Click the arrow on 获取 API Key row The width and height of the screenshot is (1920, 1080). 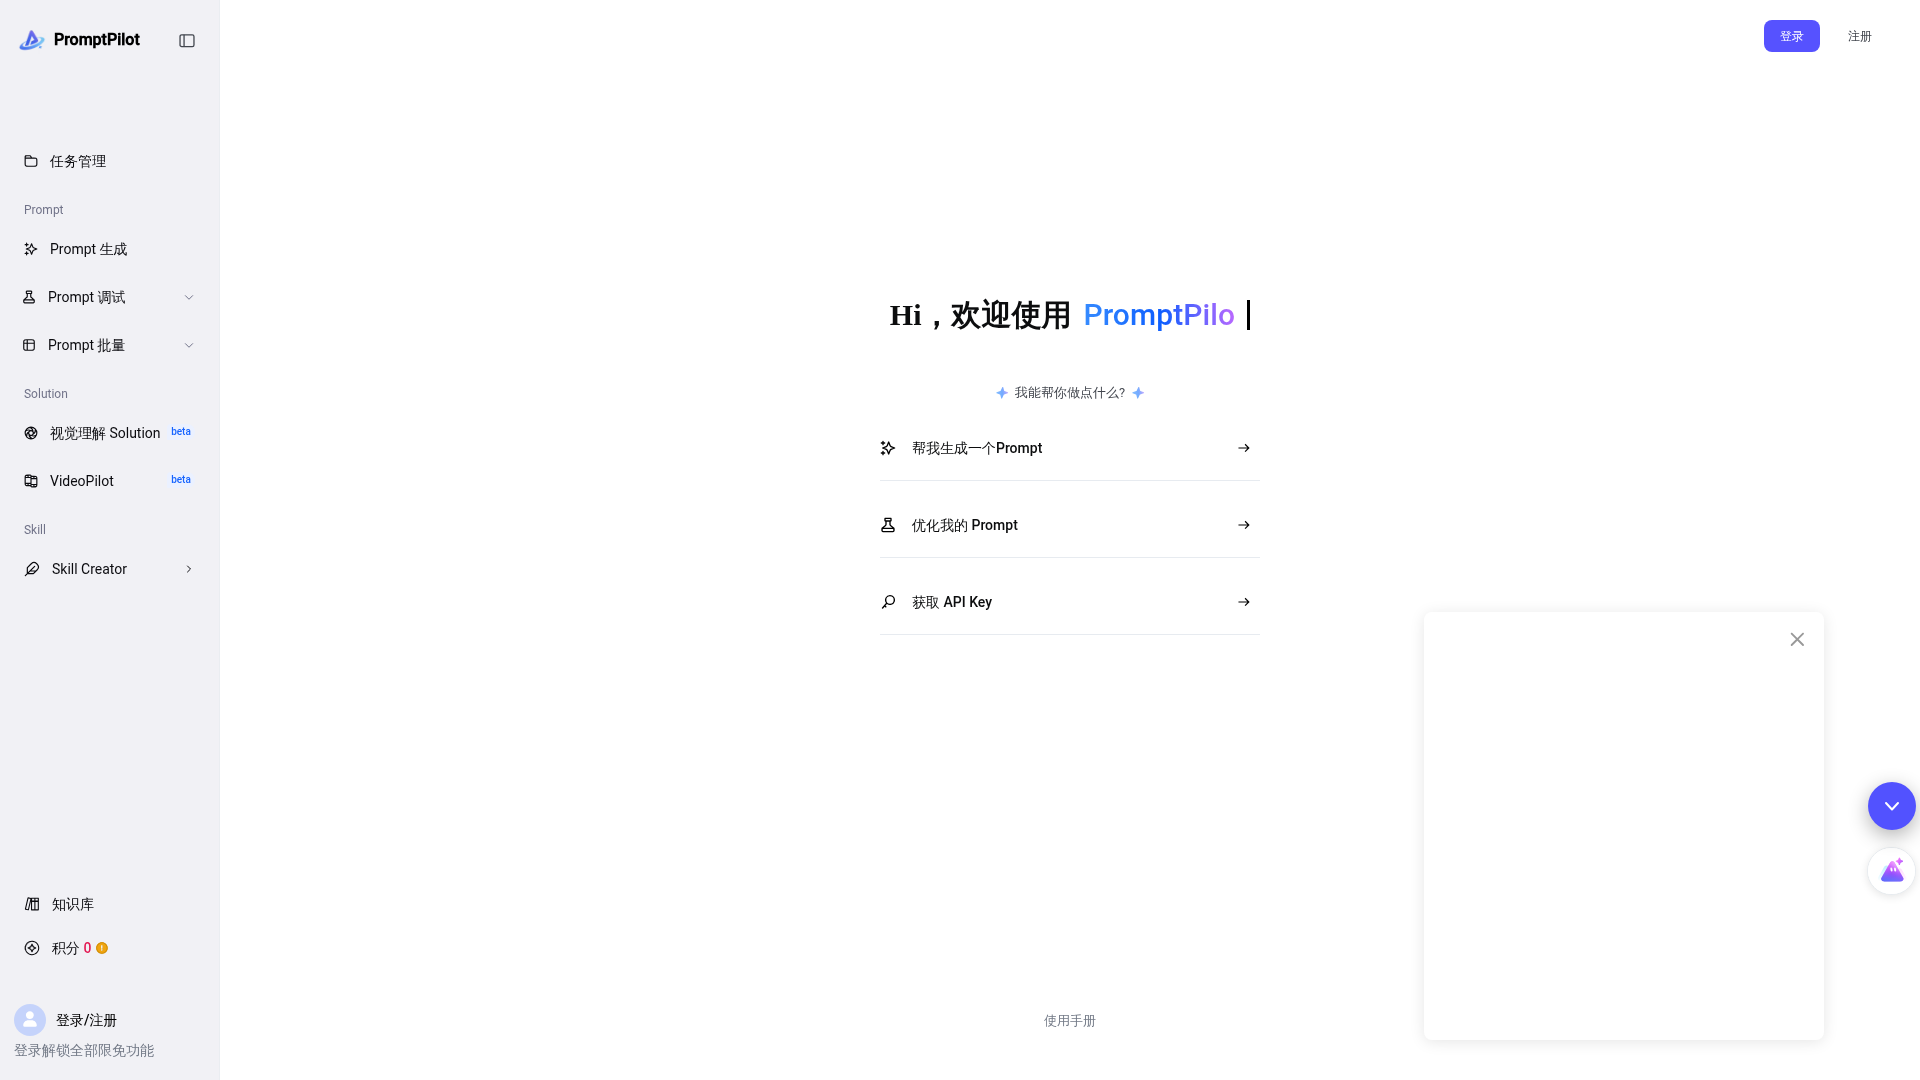tap(1244, 602)
